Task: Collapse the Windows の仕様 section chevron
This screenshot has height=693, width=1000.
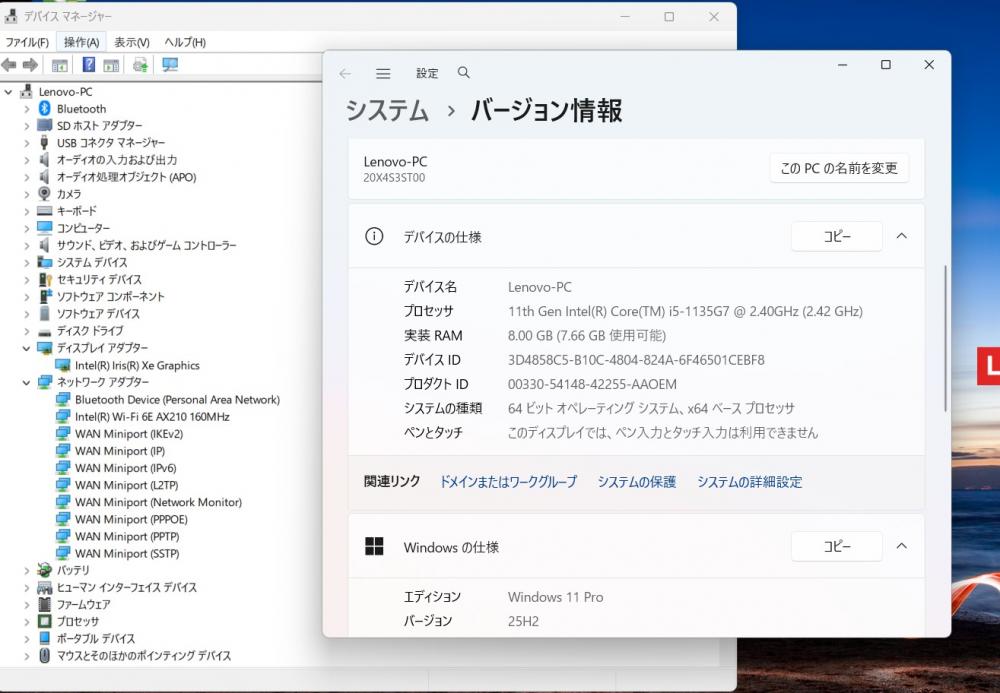Action: 901,547
